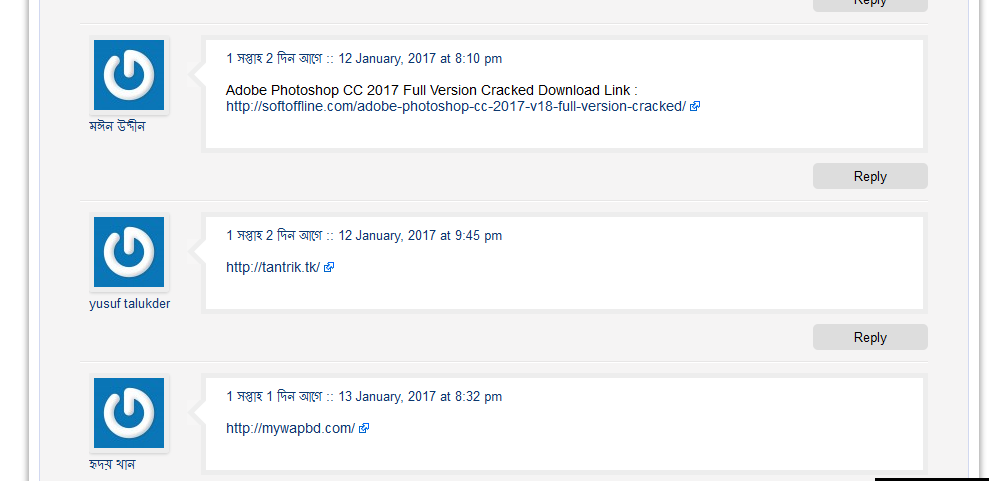Click the 13 January 8:32 pm date
989x481 pixels.
click(420, 397)
